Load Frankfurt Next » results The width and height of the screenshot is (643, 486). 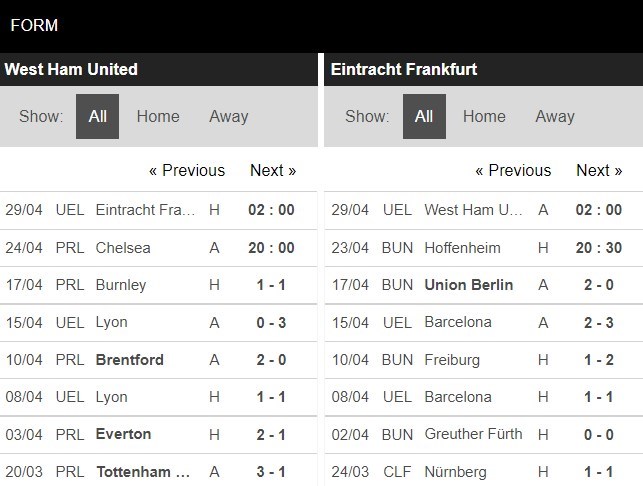599,170
